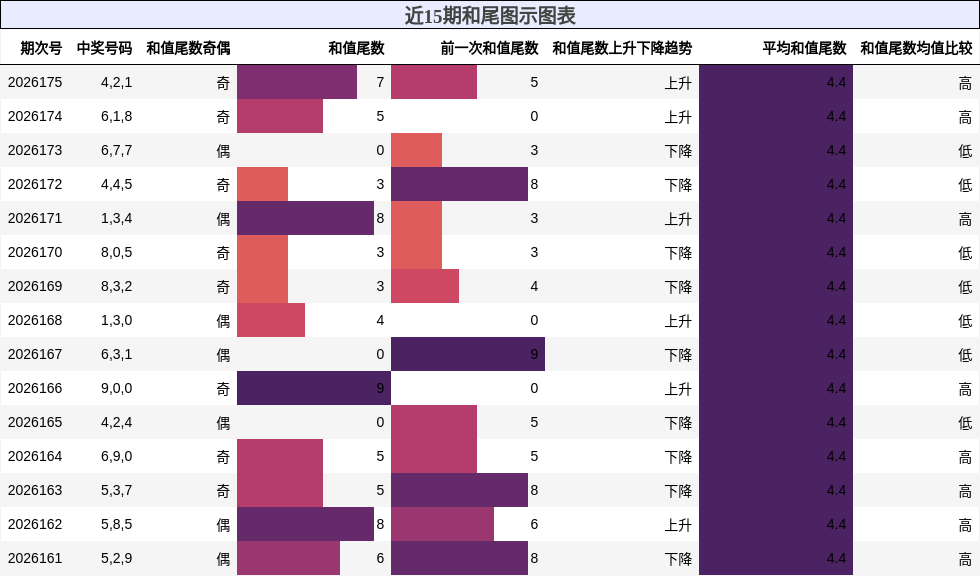The width and height of the screenshot is (980, 576).
Task: Select issue number 2026171
Action: (x=35, y=219)
